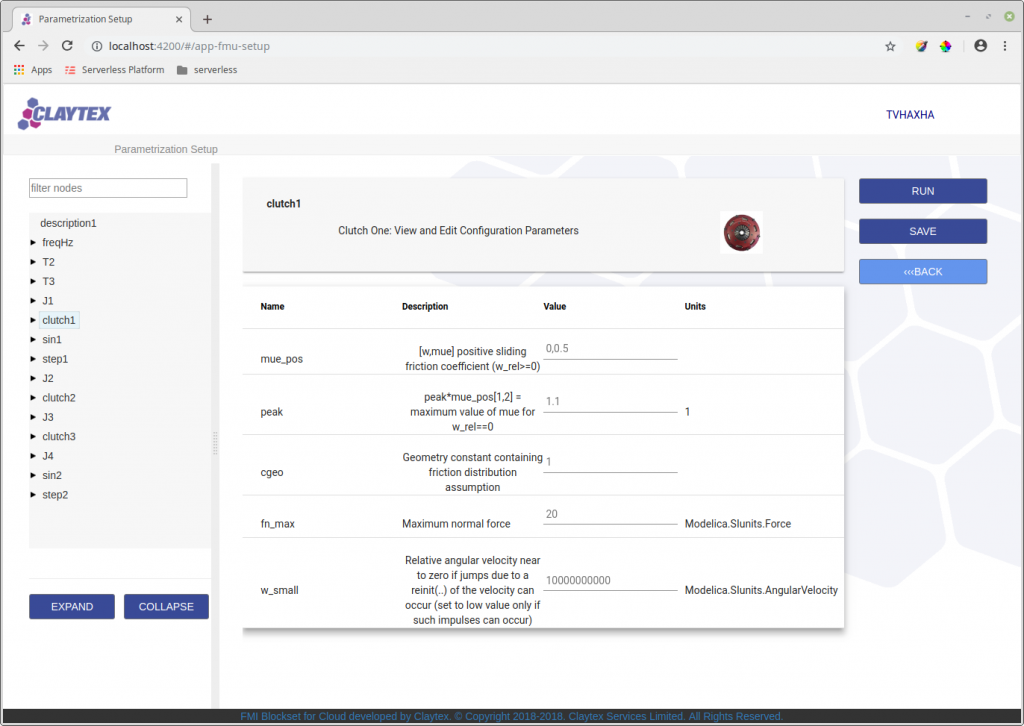Image resolution: width=1024 pixels, height=726 pixels.
Task: Edit the peak value field
Action: (x=610, y=402)
